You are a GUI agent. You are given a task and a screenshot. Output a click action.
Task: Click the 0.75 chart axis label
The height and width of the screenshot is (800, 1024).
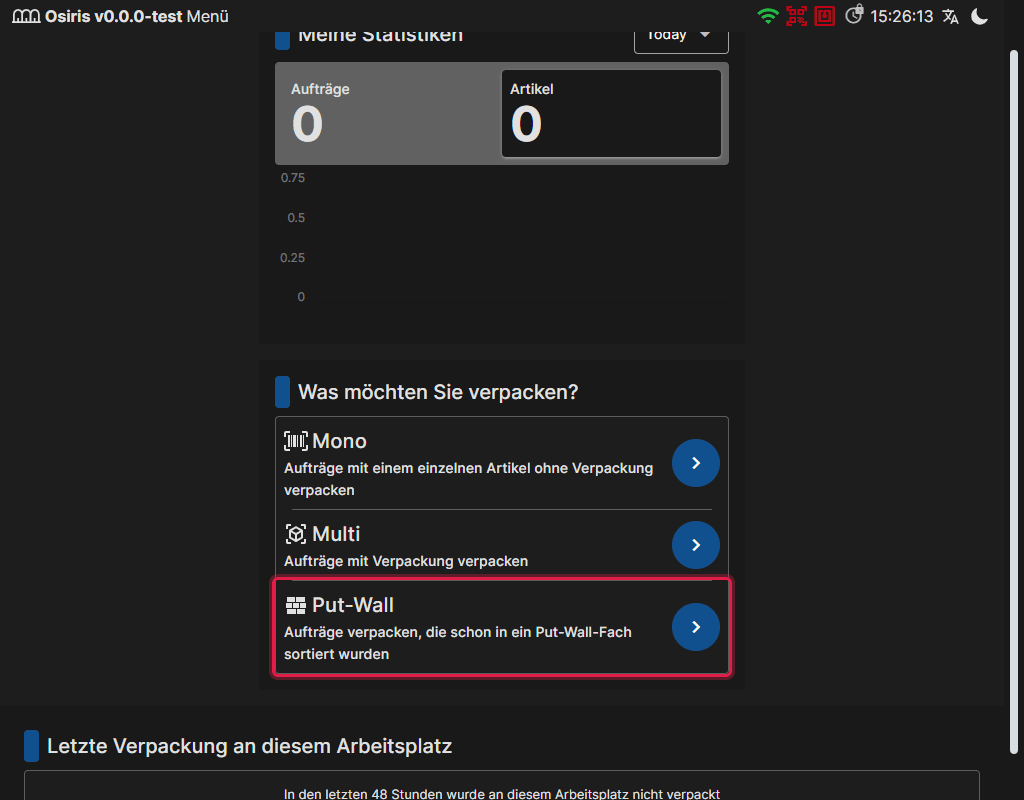coord(293,178)
